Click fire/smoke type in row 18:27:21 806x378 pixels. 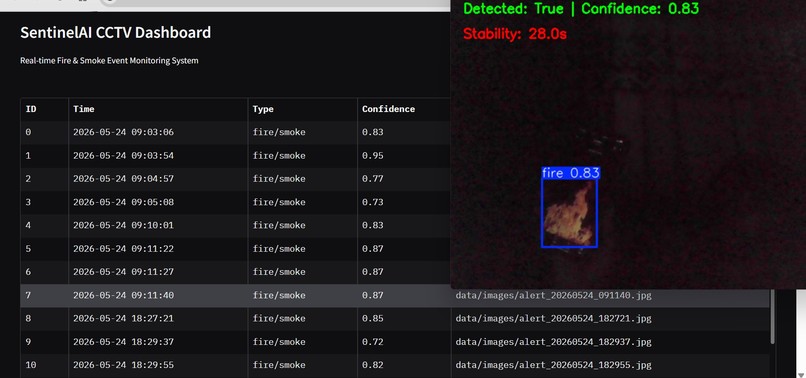[279, 318]
